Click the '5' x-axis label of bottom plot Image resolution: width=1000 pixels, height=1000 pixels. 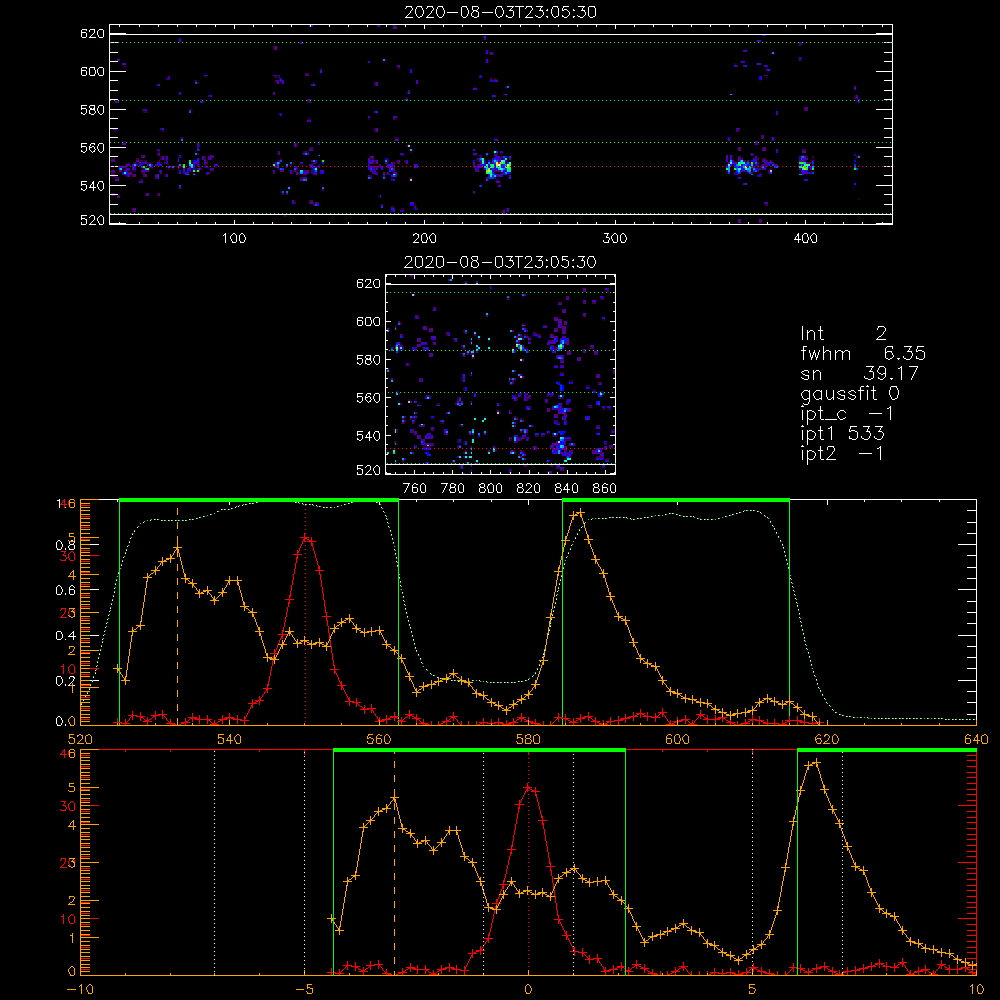(x=752, y=990)
